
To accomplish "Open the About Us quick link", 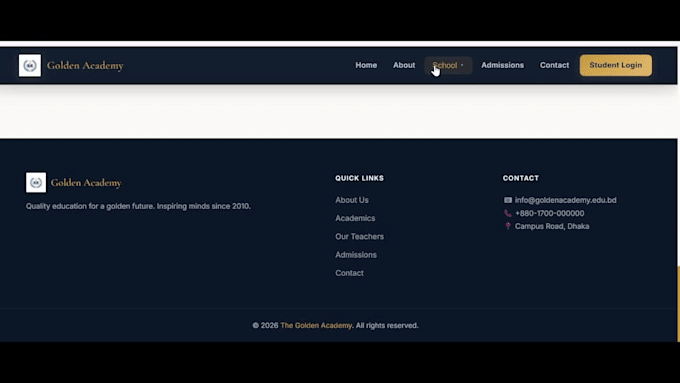I will pos(352,200).
